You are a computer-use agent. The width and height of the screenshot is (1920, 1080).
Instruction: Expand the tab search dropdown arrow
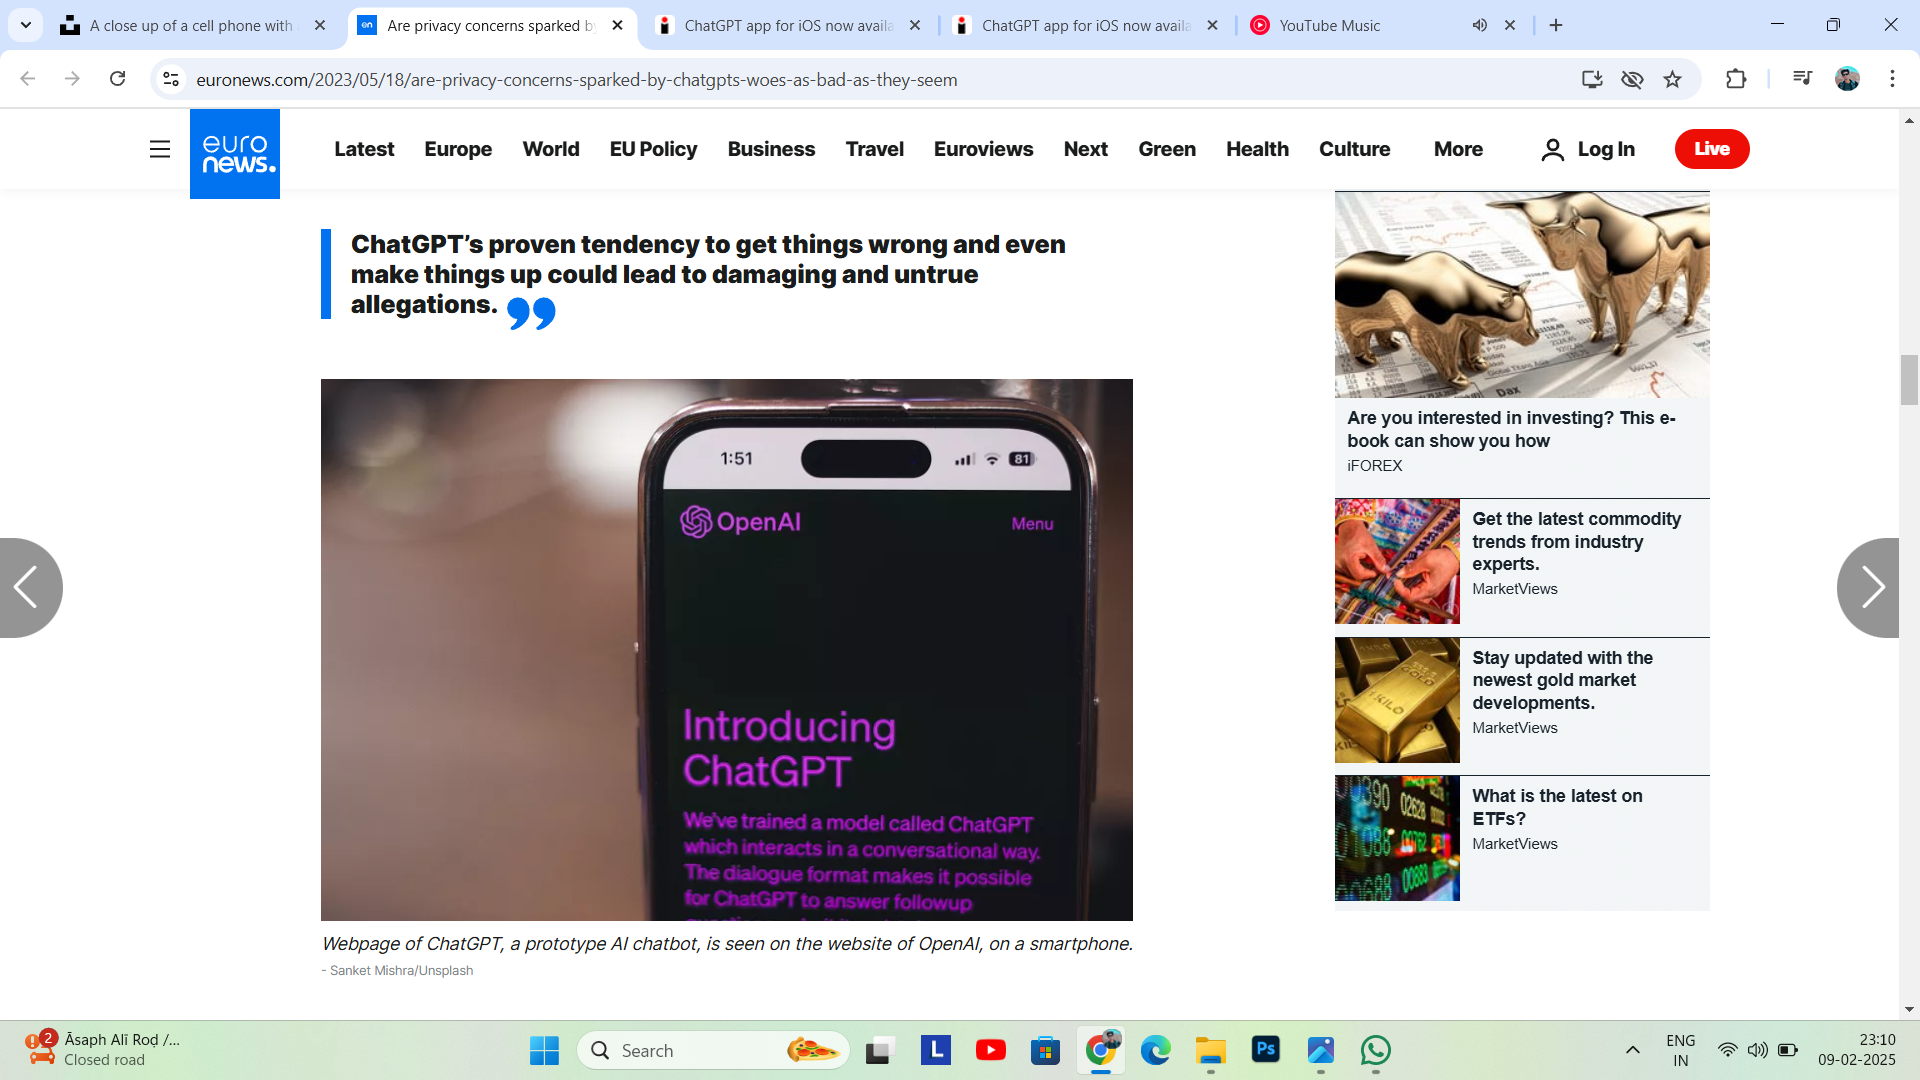(x=26, y=25)
